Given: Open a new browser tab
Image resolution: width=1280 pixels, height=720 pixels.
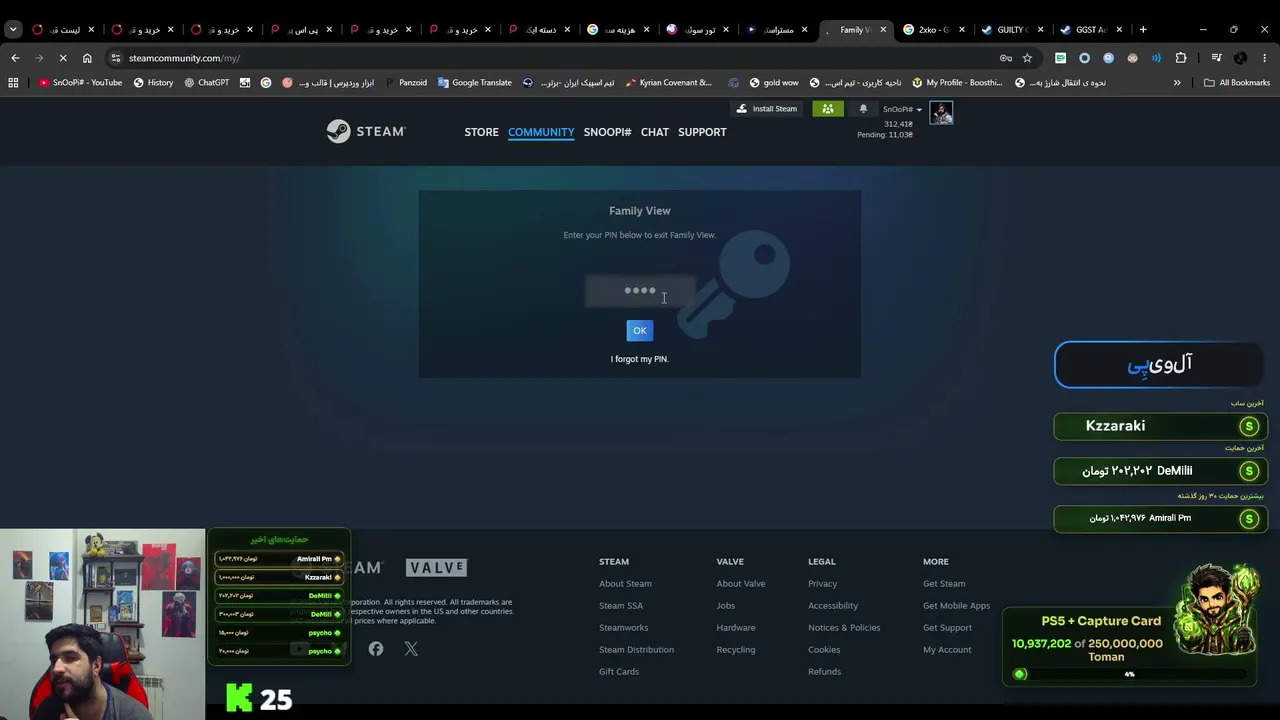Looking at the screenshot, I should [x=1143, y=29].
